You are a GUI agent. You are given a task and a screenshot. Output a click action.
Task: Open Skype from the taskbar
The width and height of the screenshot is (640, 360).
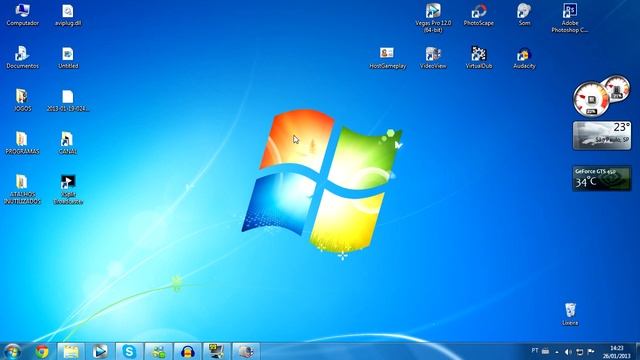pyautogui.click(x=129, y=351)
